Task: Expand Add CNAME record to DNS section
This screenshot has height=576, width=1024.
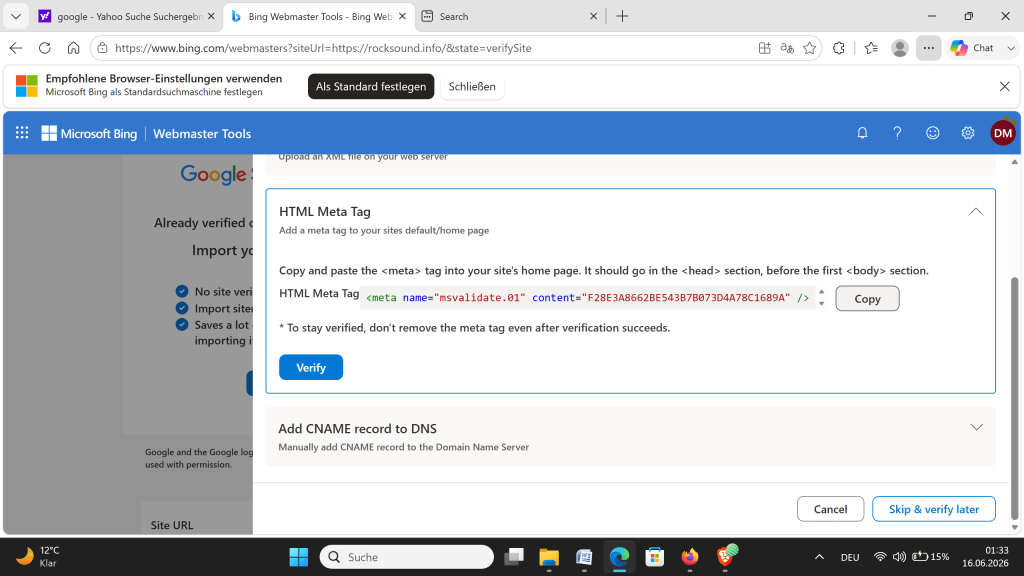Action: click(976, 427)
